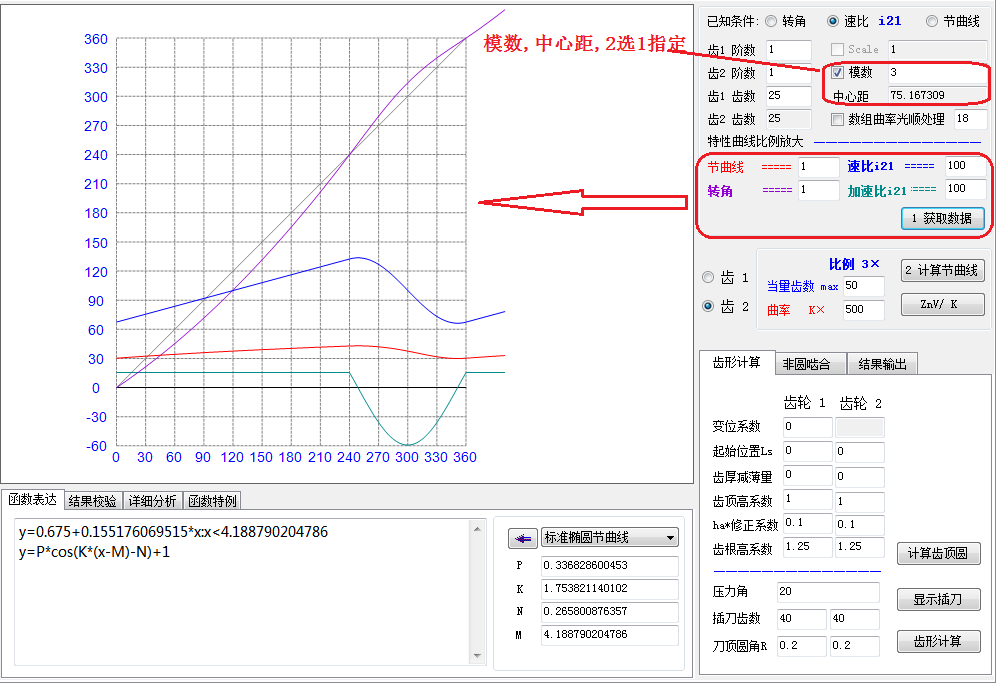Viewport: 996px width, 683px height.
Task: Click the 显示插刀 button
Action: pyautogui.click(x=938, y=599)
